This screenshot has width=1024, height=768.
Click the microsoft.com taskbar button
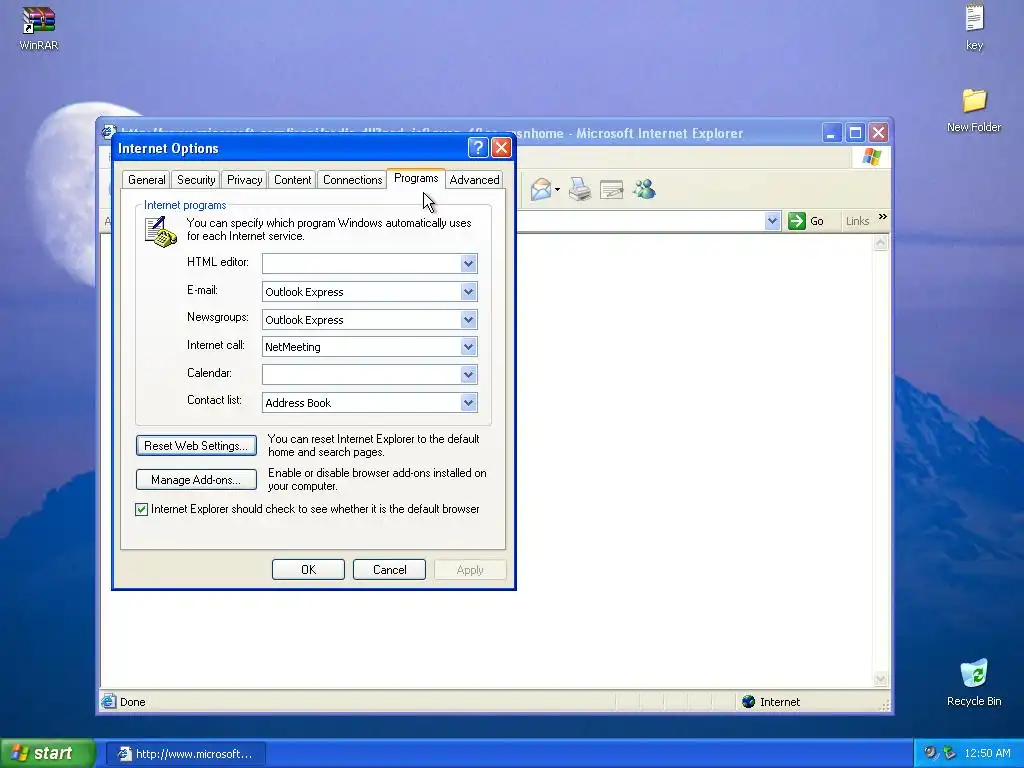(186, 754)
